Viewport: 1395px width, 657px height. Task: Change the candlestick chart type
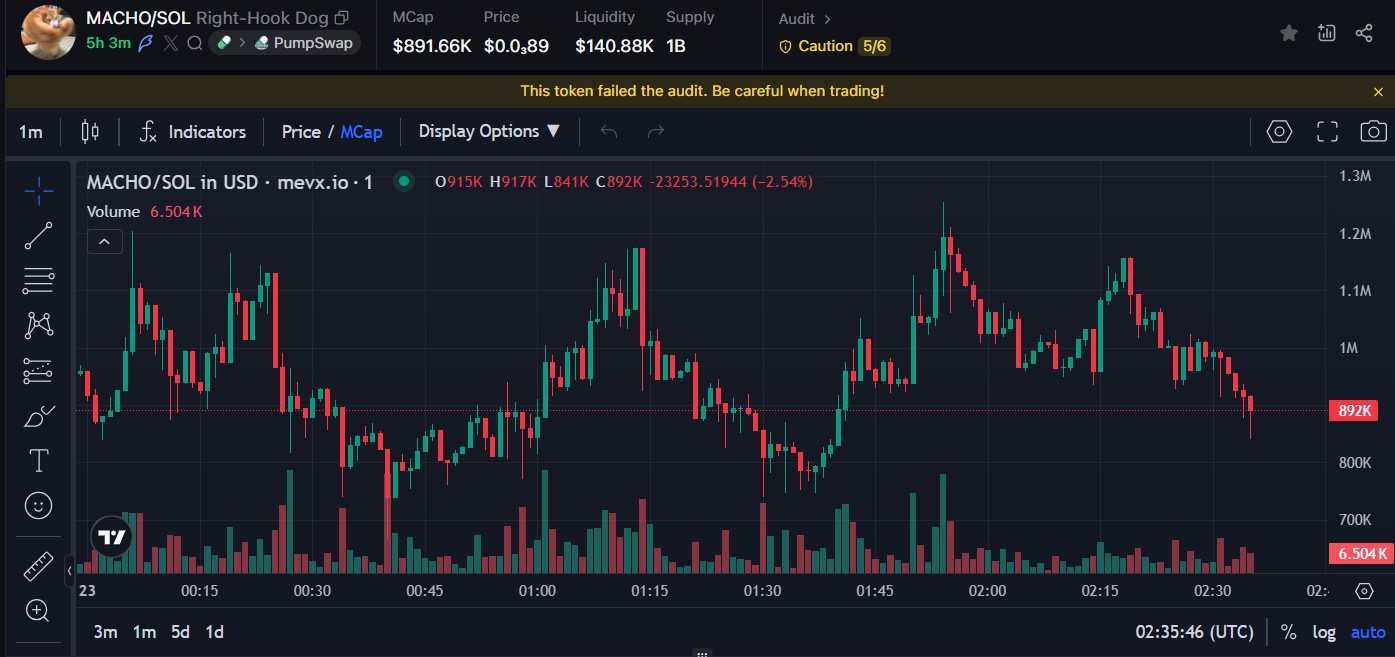(x=90, y=132)
